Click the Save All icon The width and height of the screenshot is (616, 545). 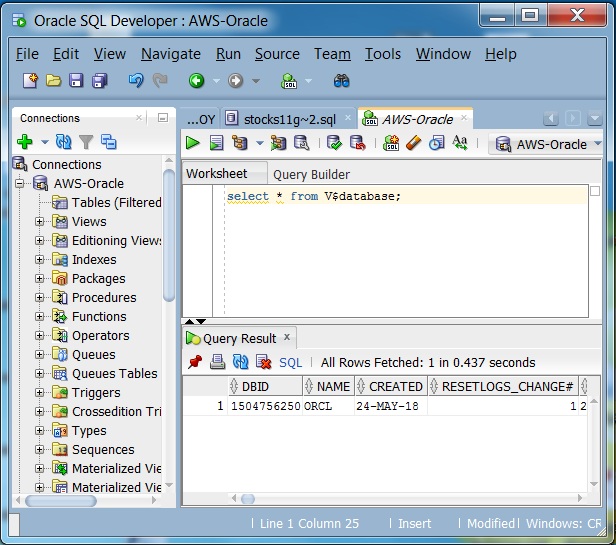pos(100,81)
